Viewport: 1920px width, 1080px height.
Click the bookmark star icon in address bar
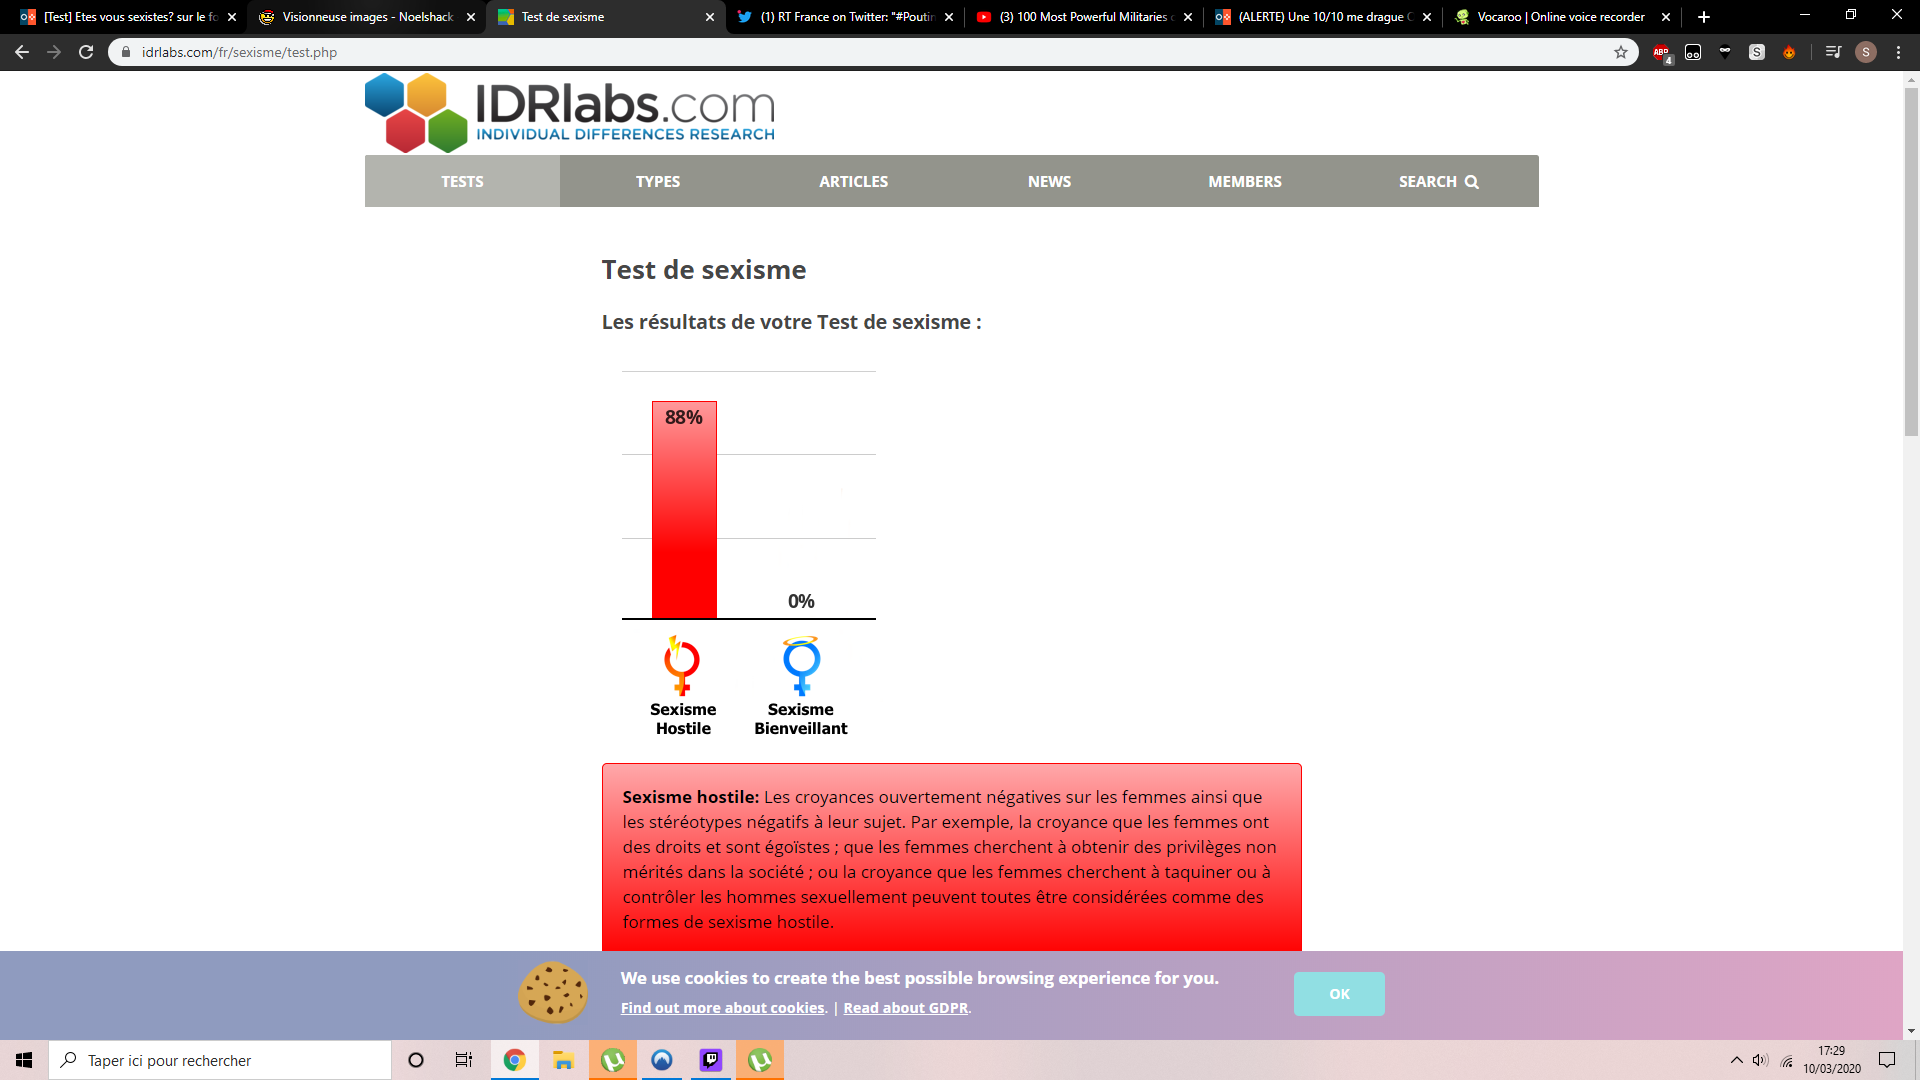click(x=1621, y=52)
